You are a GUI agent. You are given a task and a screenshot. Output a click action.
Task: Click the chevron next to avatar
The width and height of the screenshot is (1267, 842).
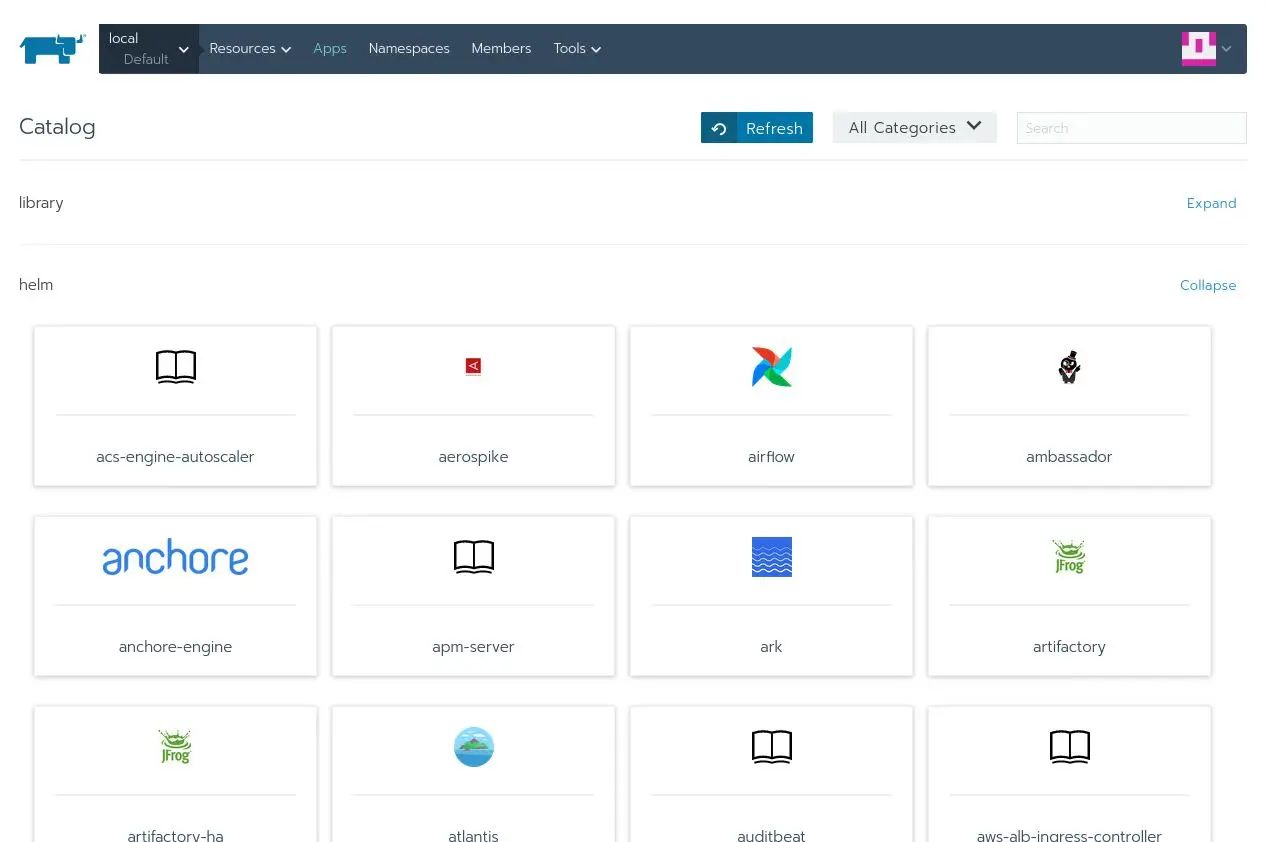(x=1227, y=48)
